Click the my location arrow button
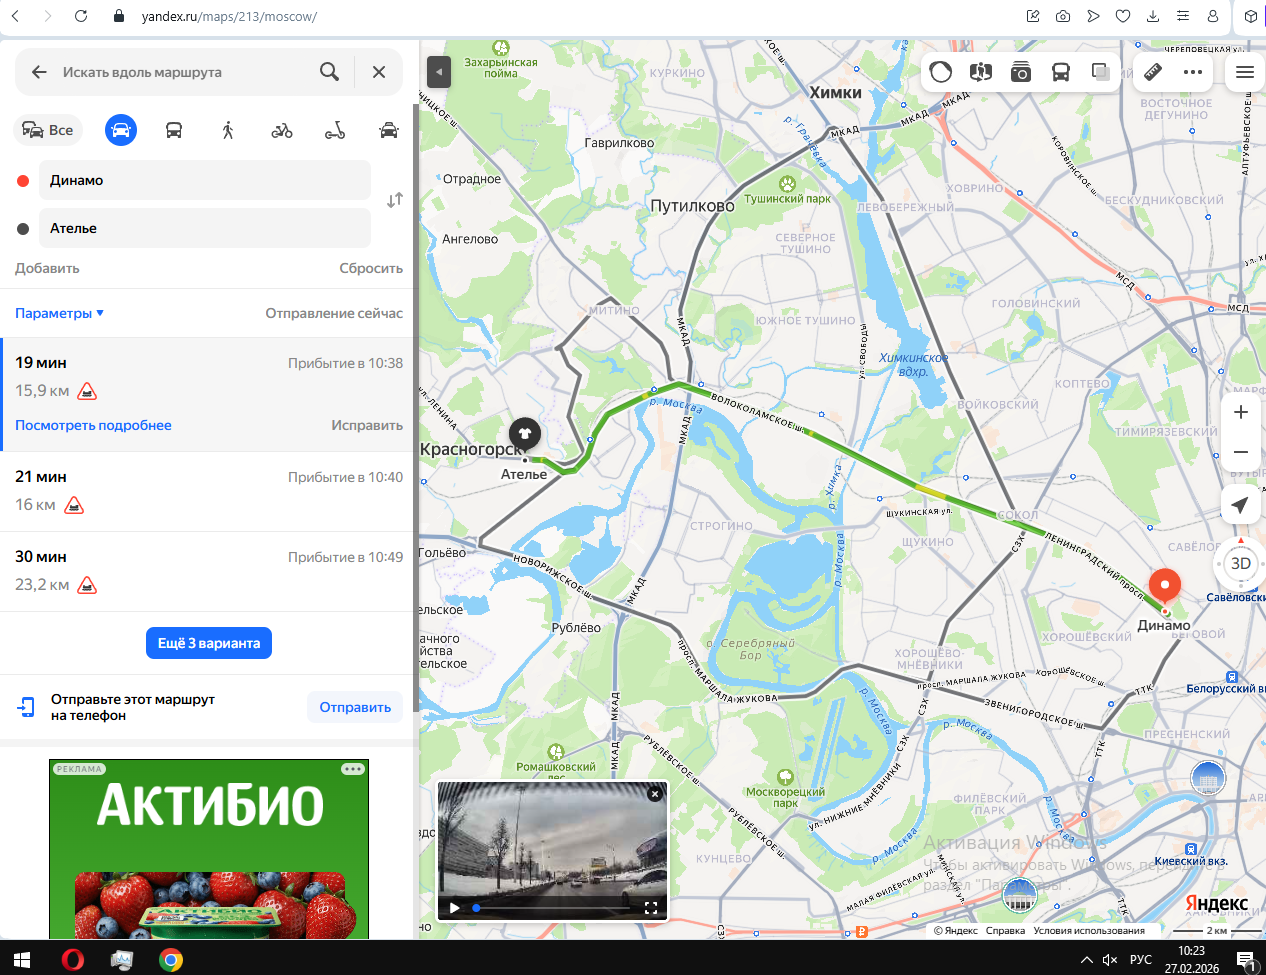This screenshot has height=975, width=1266. tap(1241, 505)
